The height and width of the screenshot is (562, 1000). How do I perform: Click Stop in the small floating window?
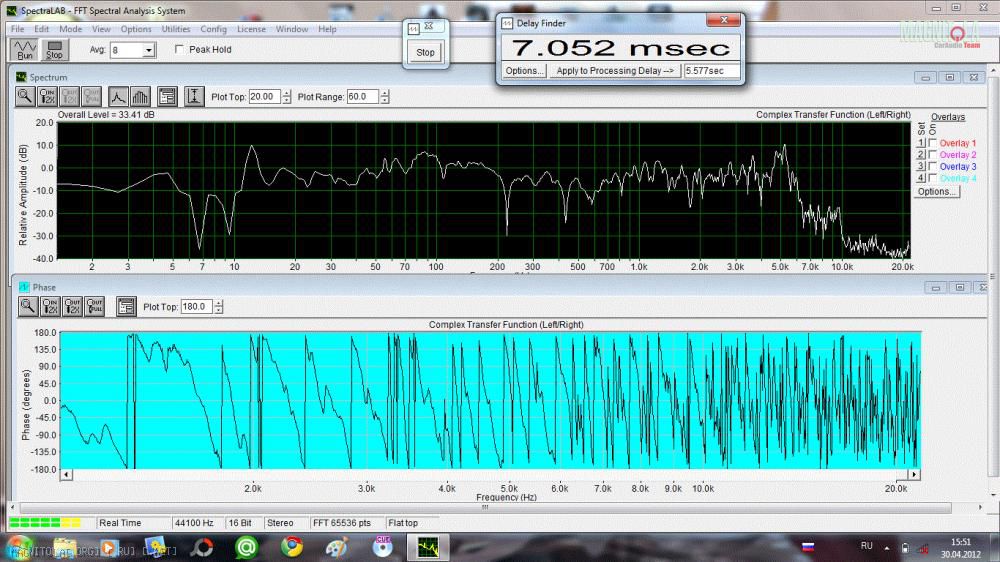(x=425, y=52)
